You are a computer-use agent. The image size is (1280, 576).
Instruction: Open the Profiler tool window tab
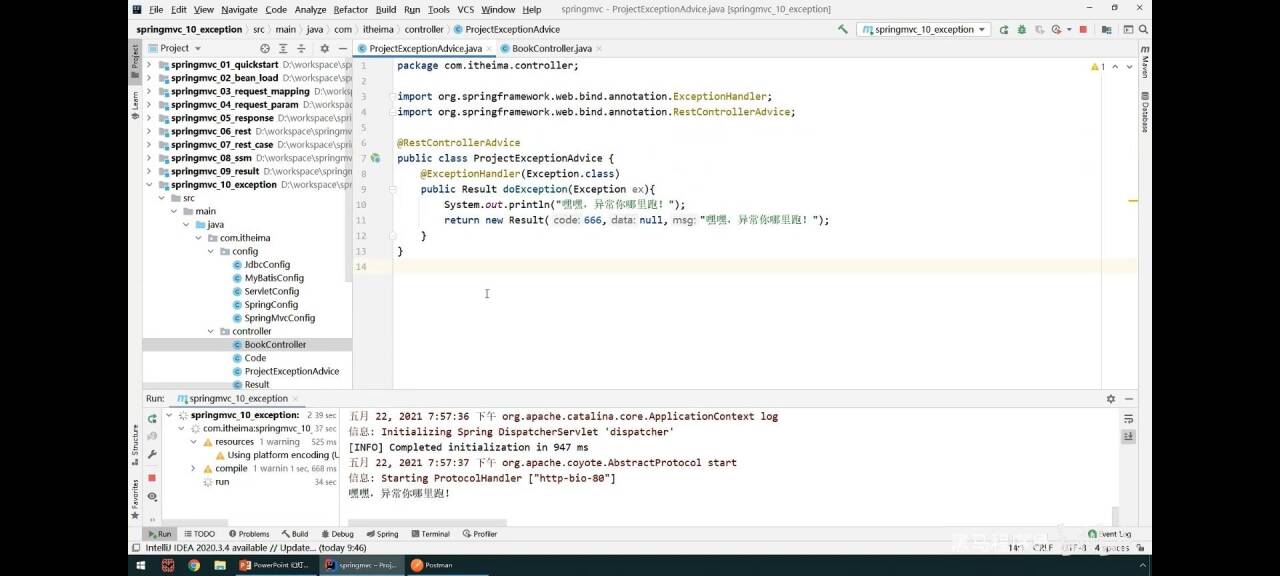479,534
